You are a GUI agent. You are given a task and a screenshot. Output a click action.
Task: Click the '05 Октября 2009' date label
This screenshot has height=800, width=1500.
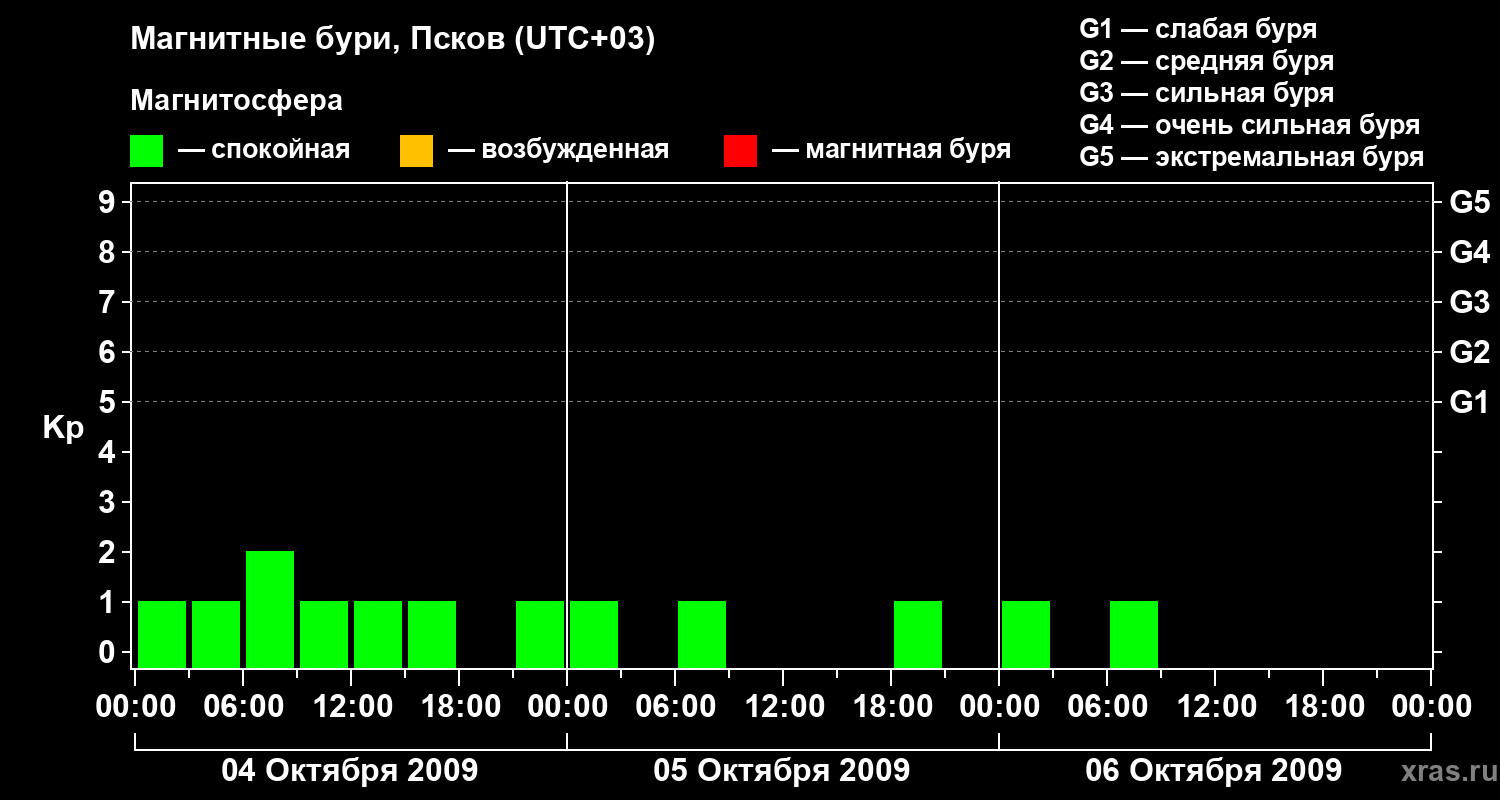(782, 771)
